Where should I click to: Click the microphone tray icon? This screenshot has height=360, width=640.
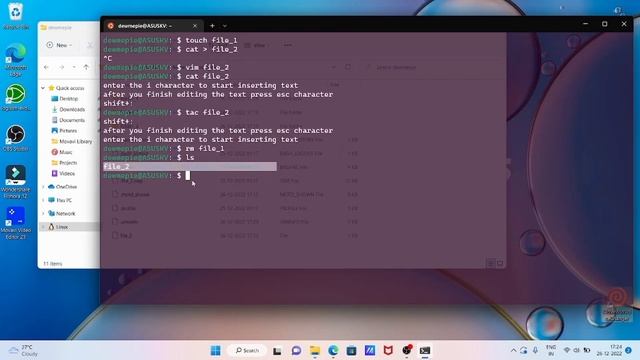535,350
